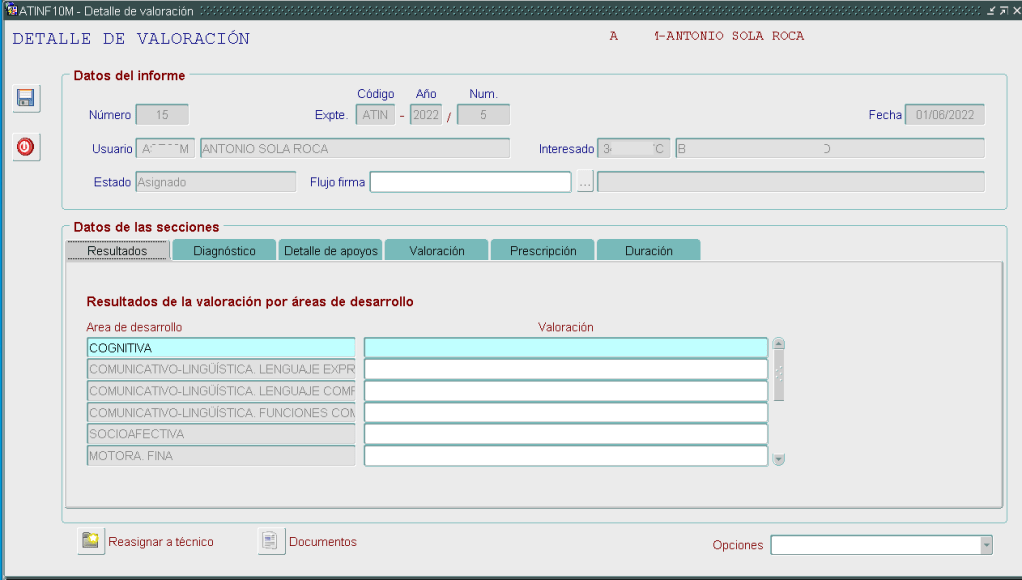Select the Resultados tab

coord(117,251)
